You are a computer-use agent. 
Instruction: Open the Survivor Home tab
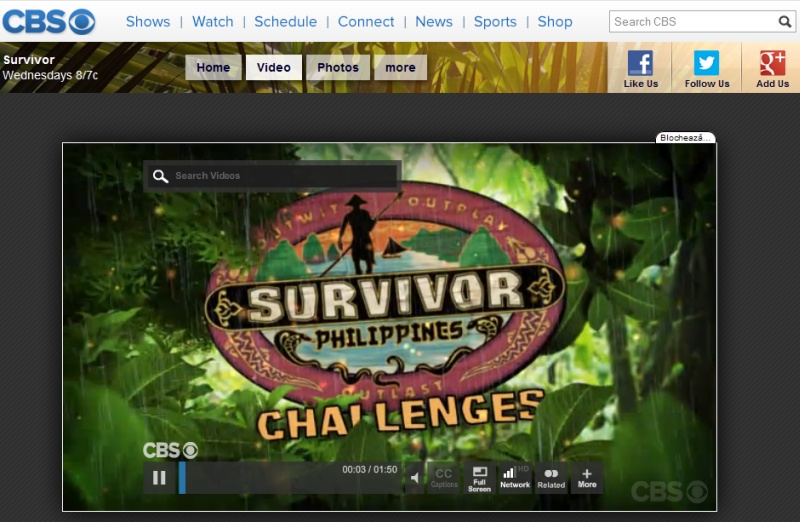pyautogui.click(x=213, y=67)
